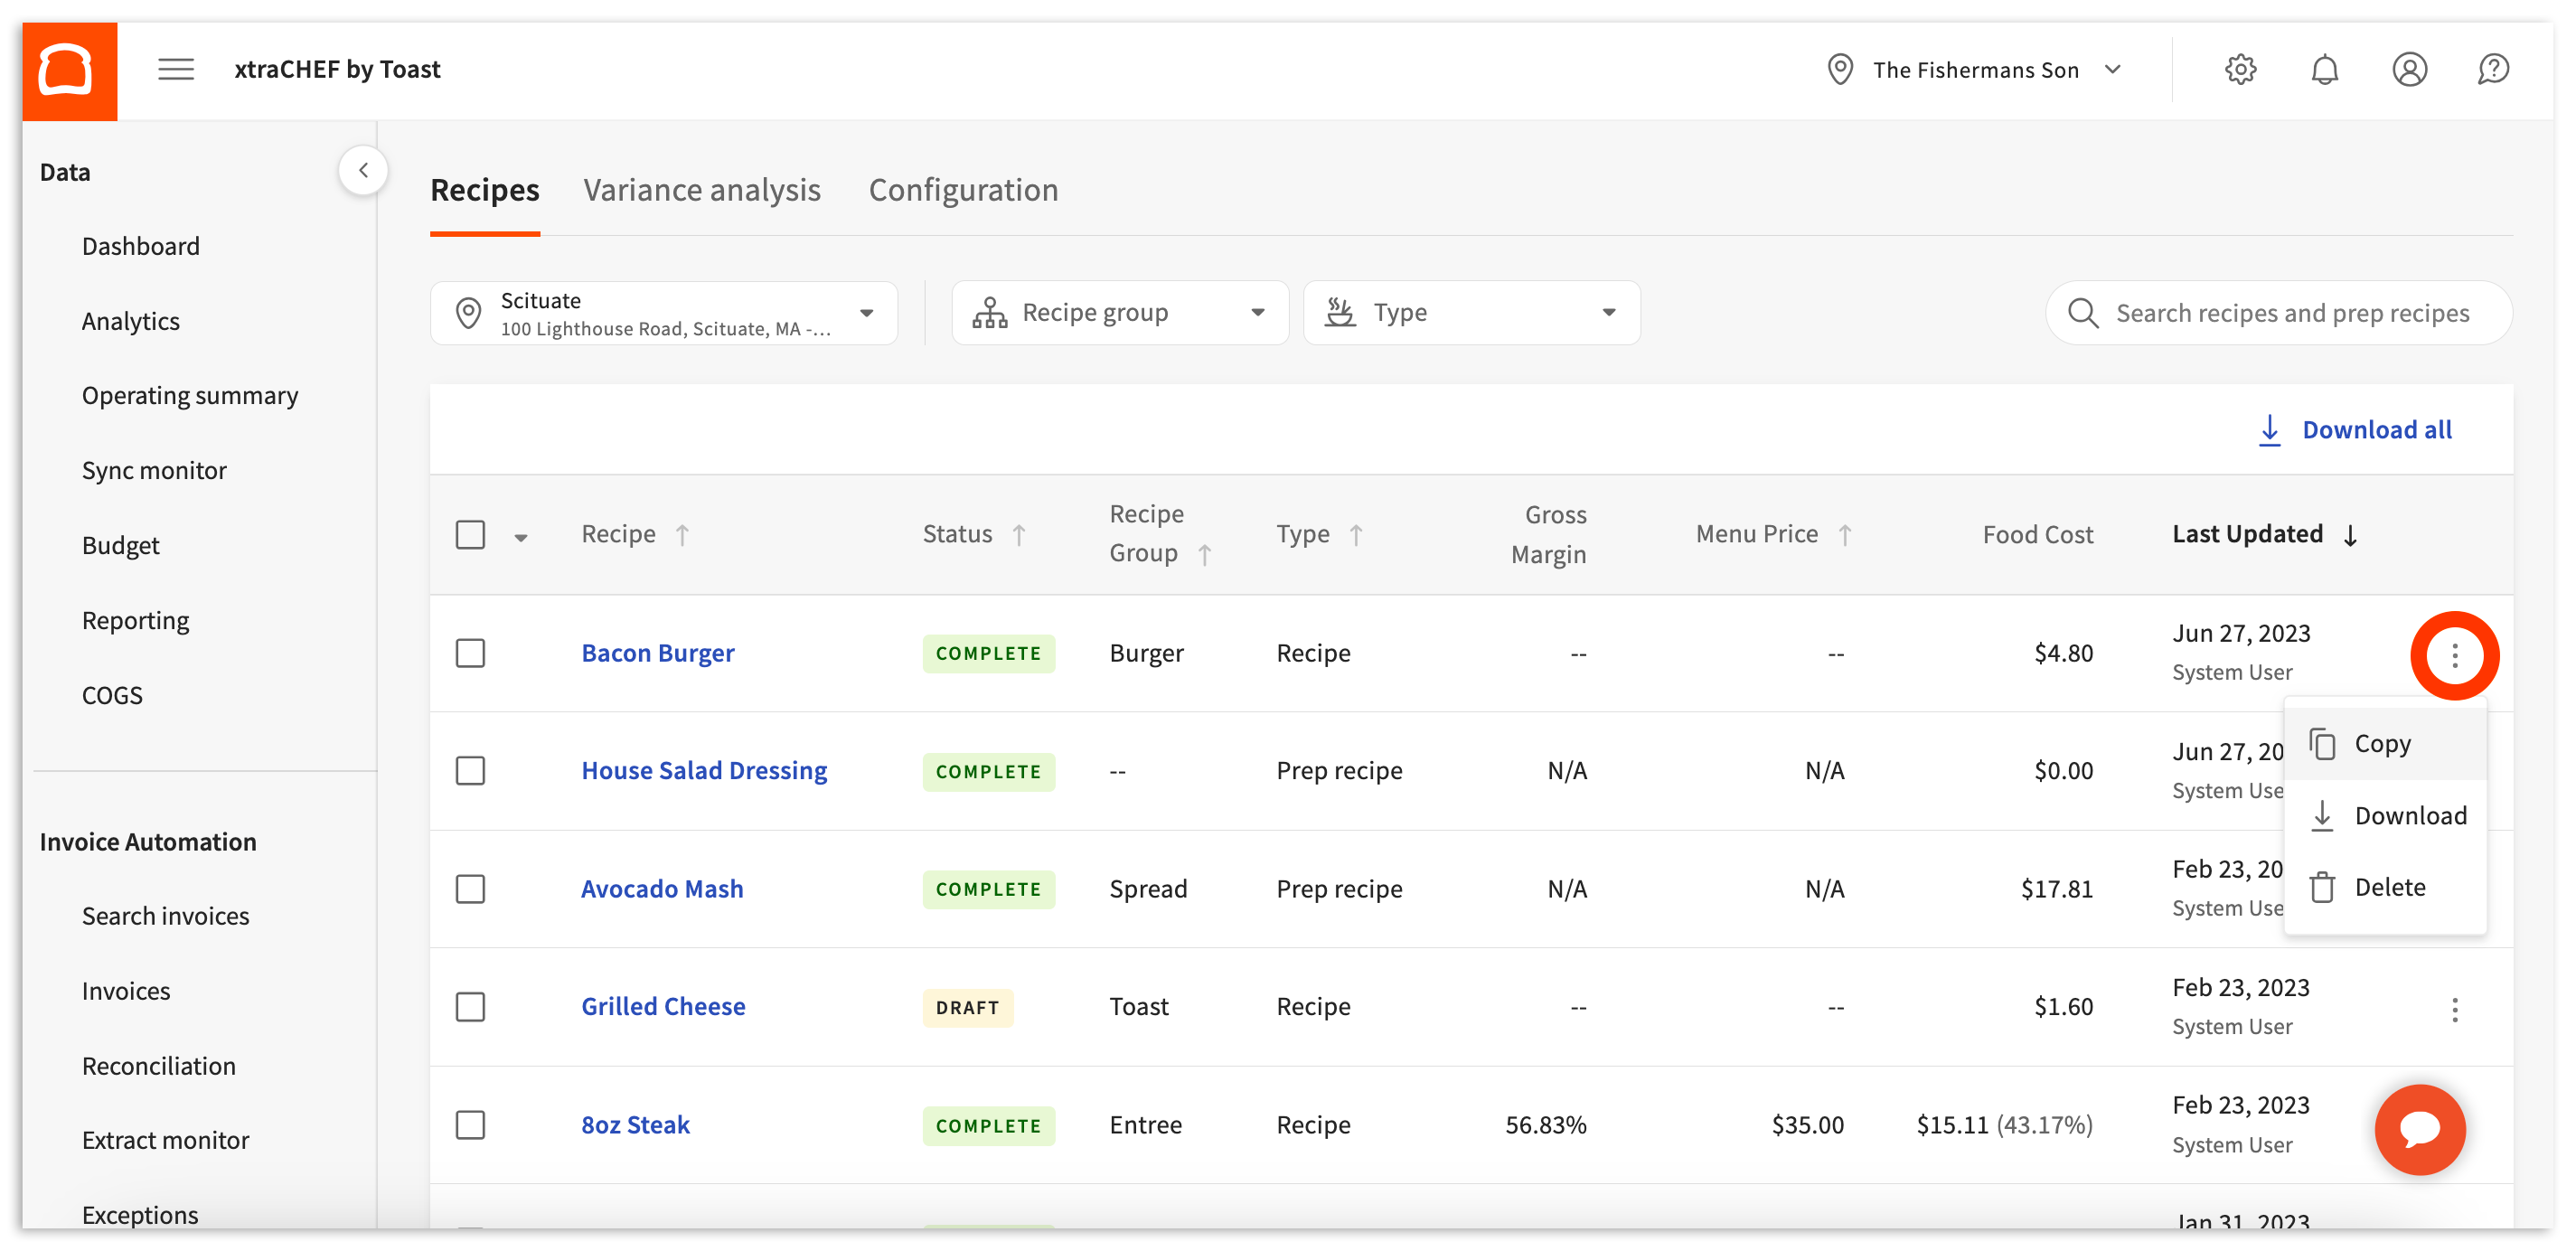Click the notifications bell icon
Image resolution: width=2576 pixels, height=1251 pixels.
click(x=2324, y=69)
